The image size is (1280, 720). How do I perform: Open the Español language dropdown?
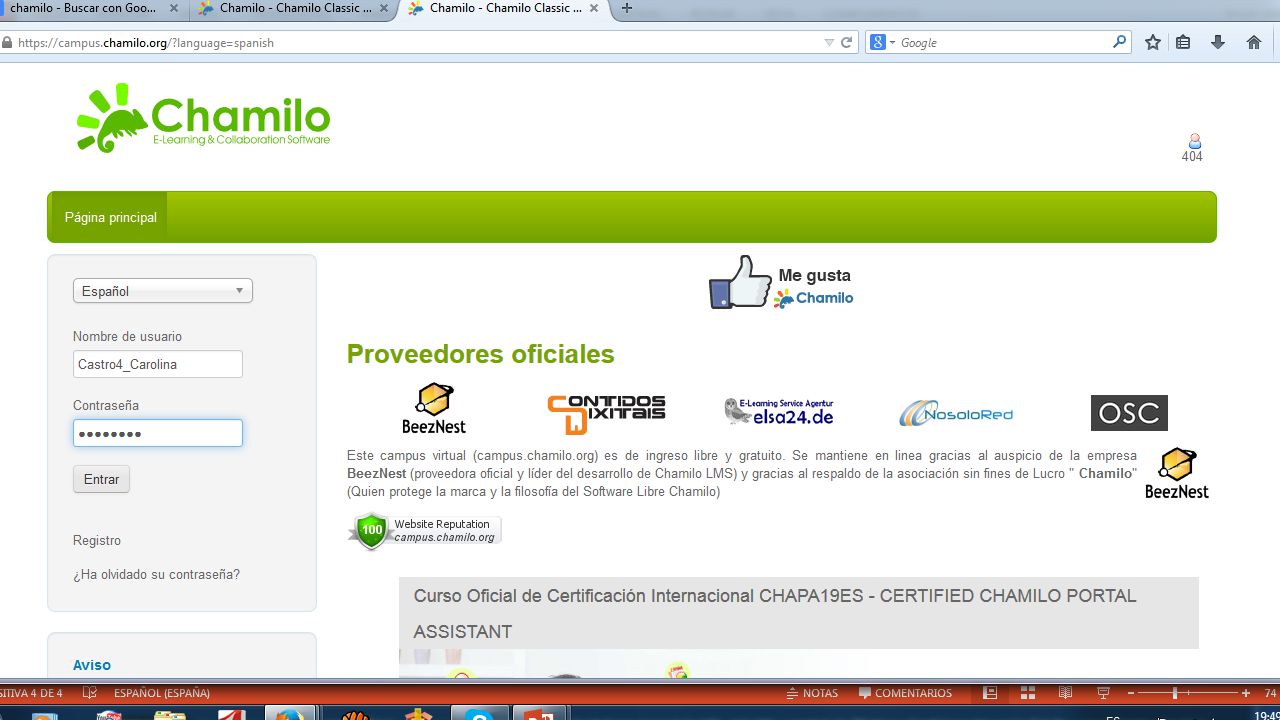point(163,291)
